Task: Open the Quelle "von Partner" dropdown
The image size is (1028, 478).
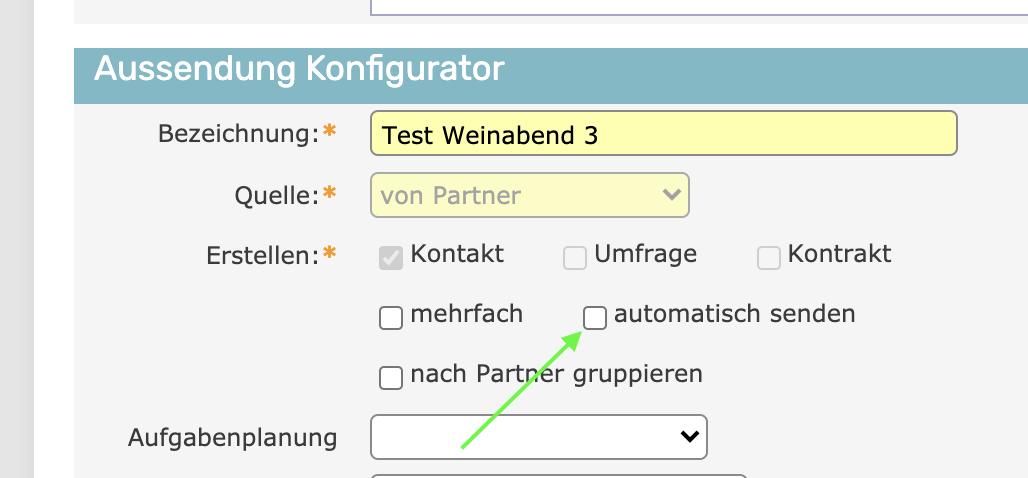Action: point(529,195)
